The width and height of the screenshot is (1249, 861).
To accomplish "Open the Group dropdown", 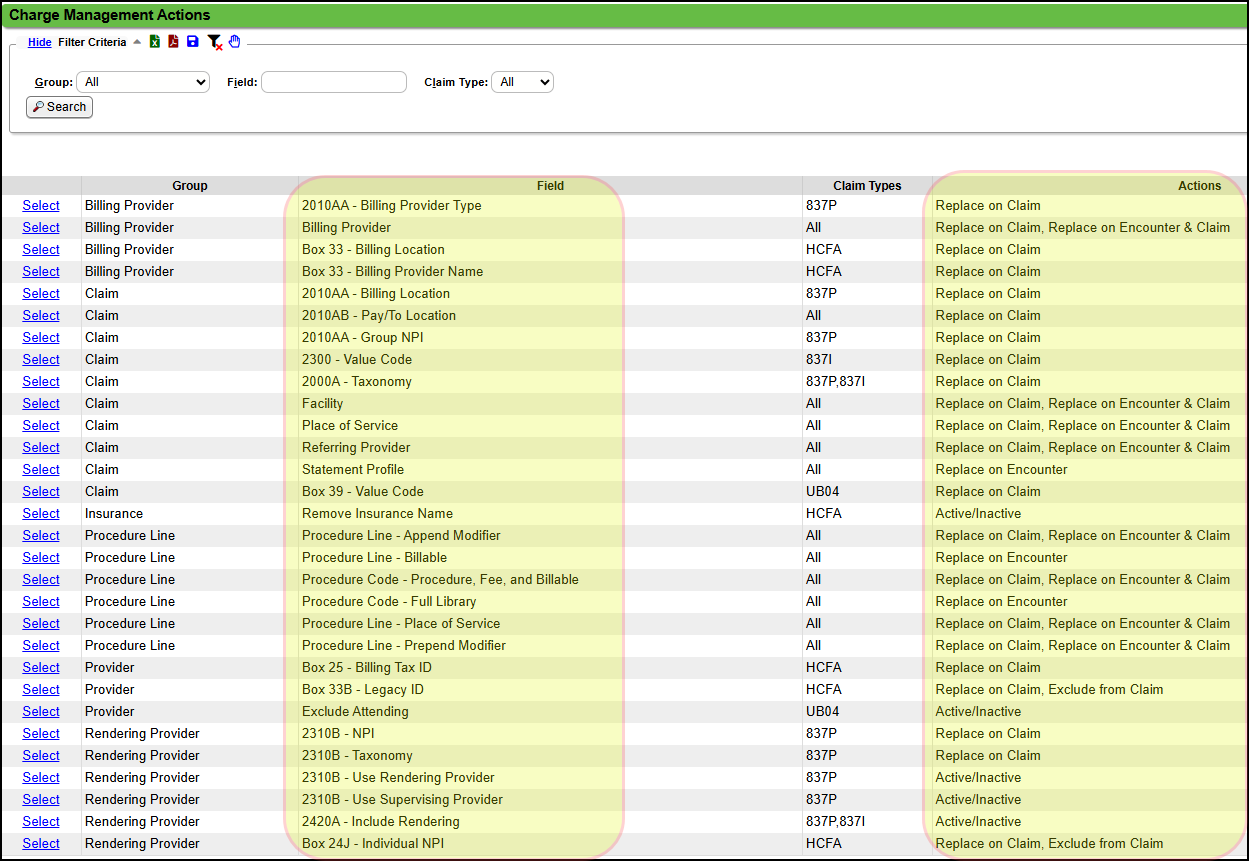I will pyautogui.click(x=143, y=82).
